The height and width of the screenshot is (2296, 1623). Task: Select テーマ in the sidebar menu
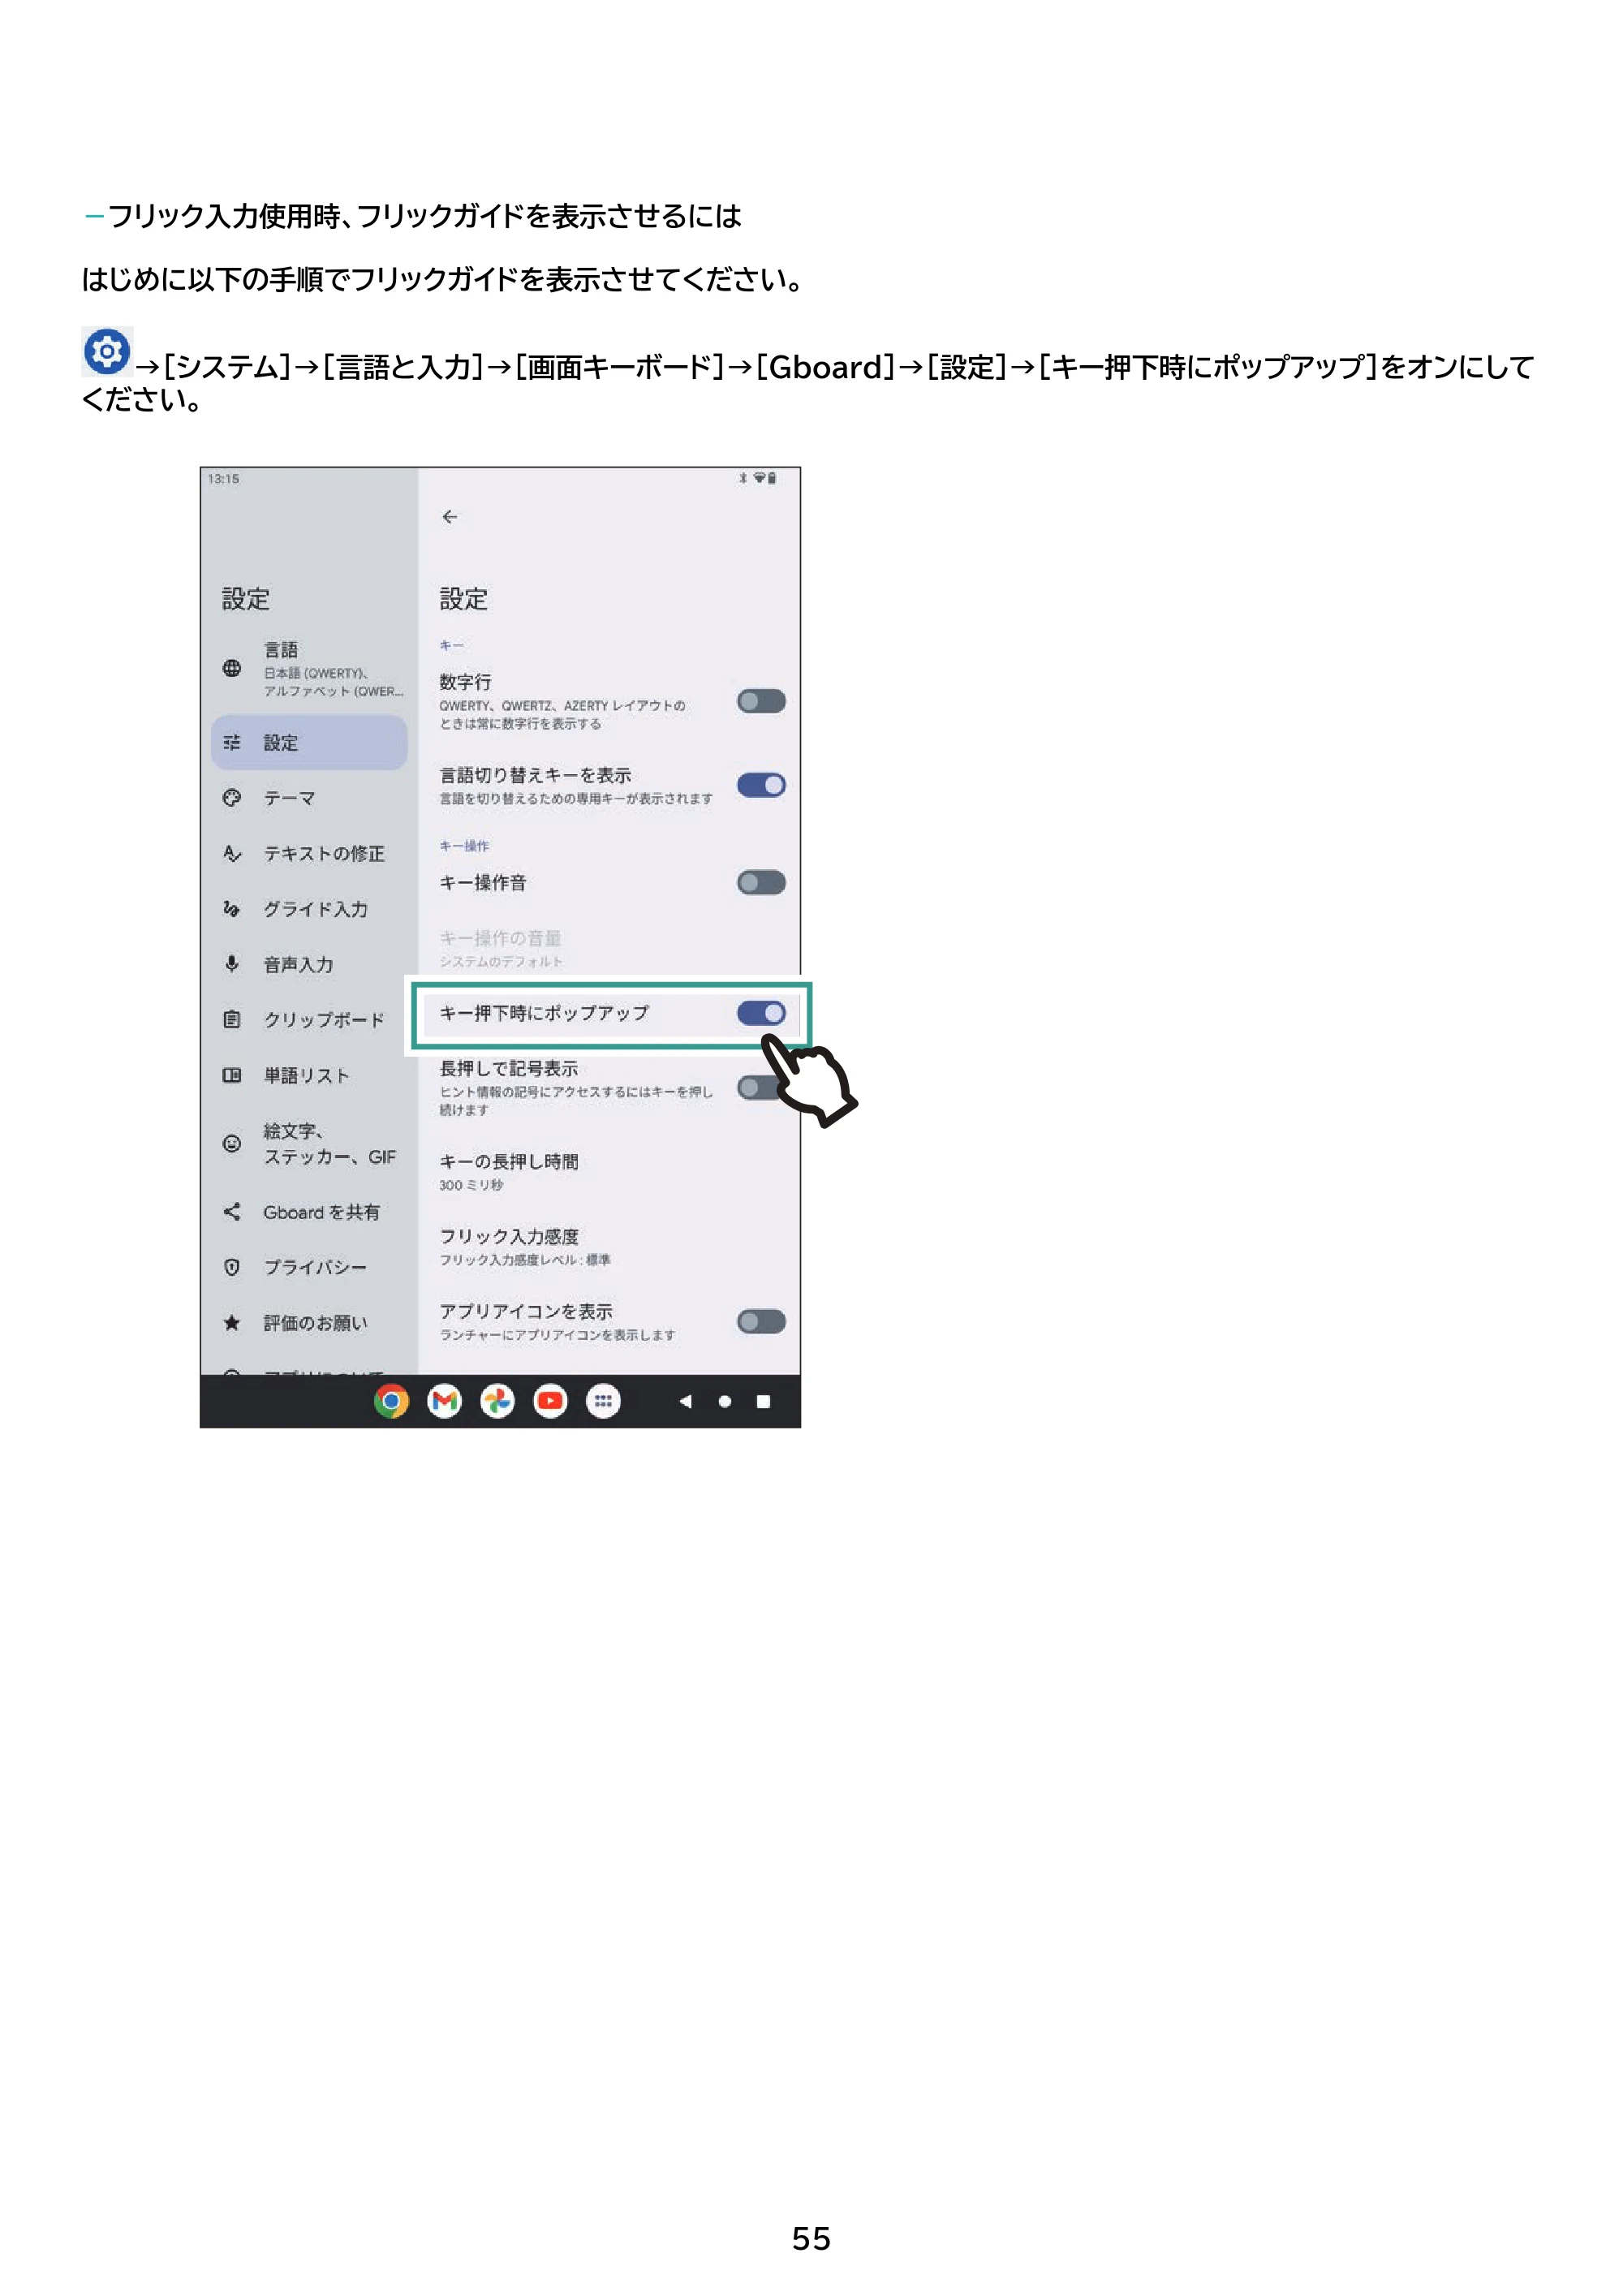coord(290,798)
